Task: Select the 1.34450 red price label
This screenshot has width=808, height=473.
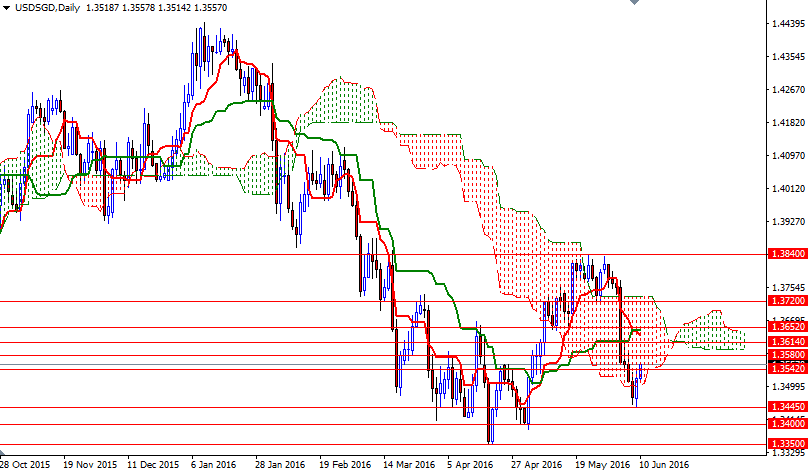Action: [786, 407]
